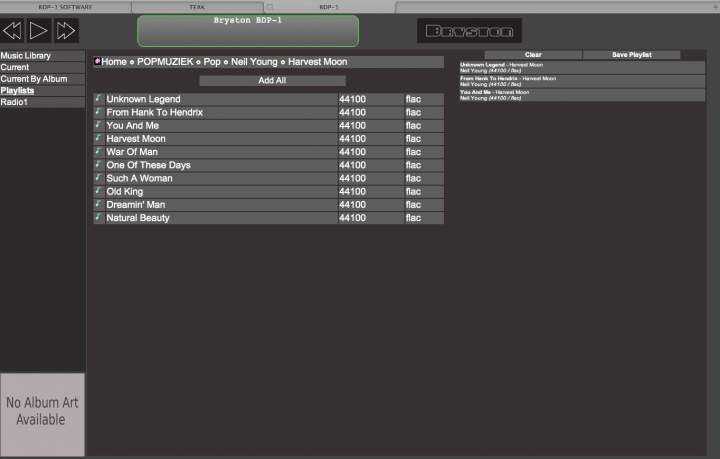Image resolution: width=720 pixels, height=459 pixels.
Task: Open the Playlists section
Action: pyautogui.click(x=42, y=90)
